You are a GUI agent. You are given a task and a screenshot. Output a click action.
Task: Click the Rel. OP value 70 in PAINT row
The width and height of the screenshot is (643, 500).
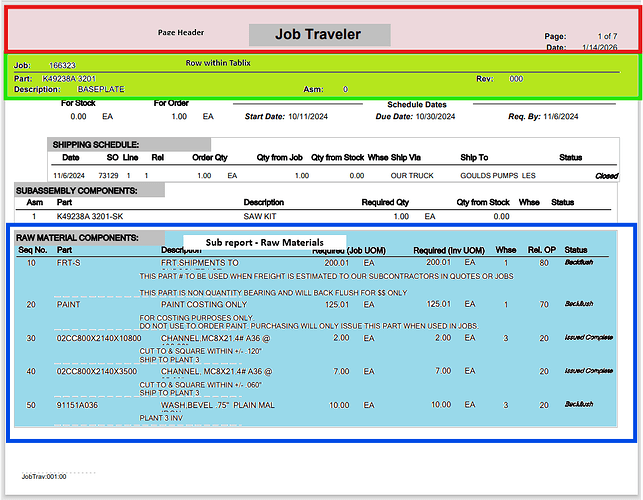(x=544, y=305)
